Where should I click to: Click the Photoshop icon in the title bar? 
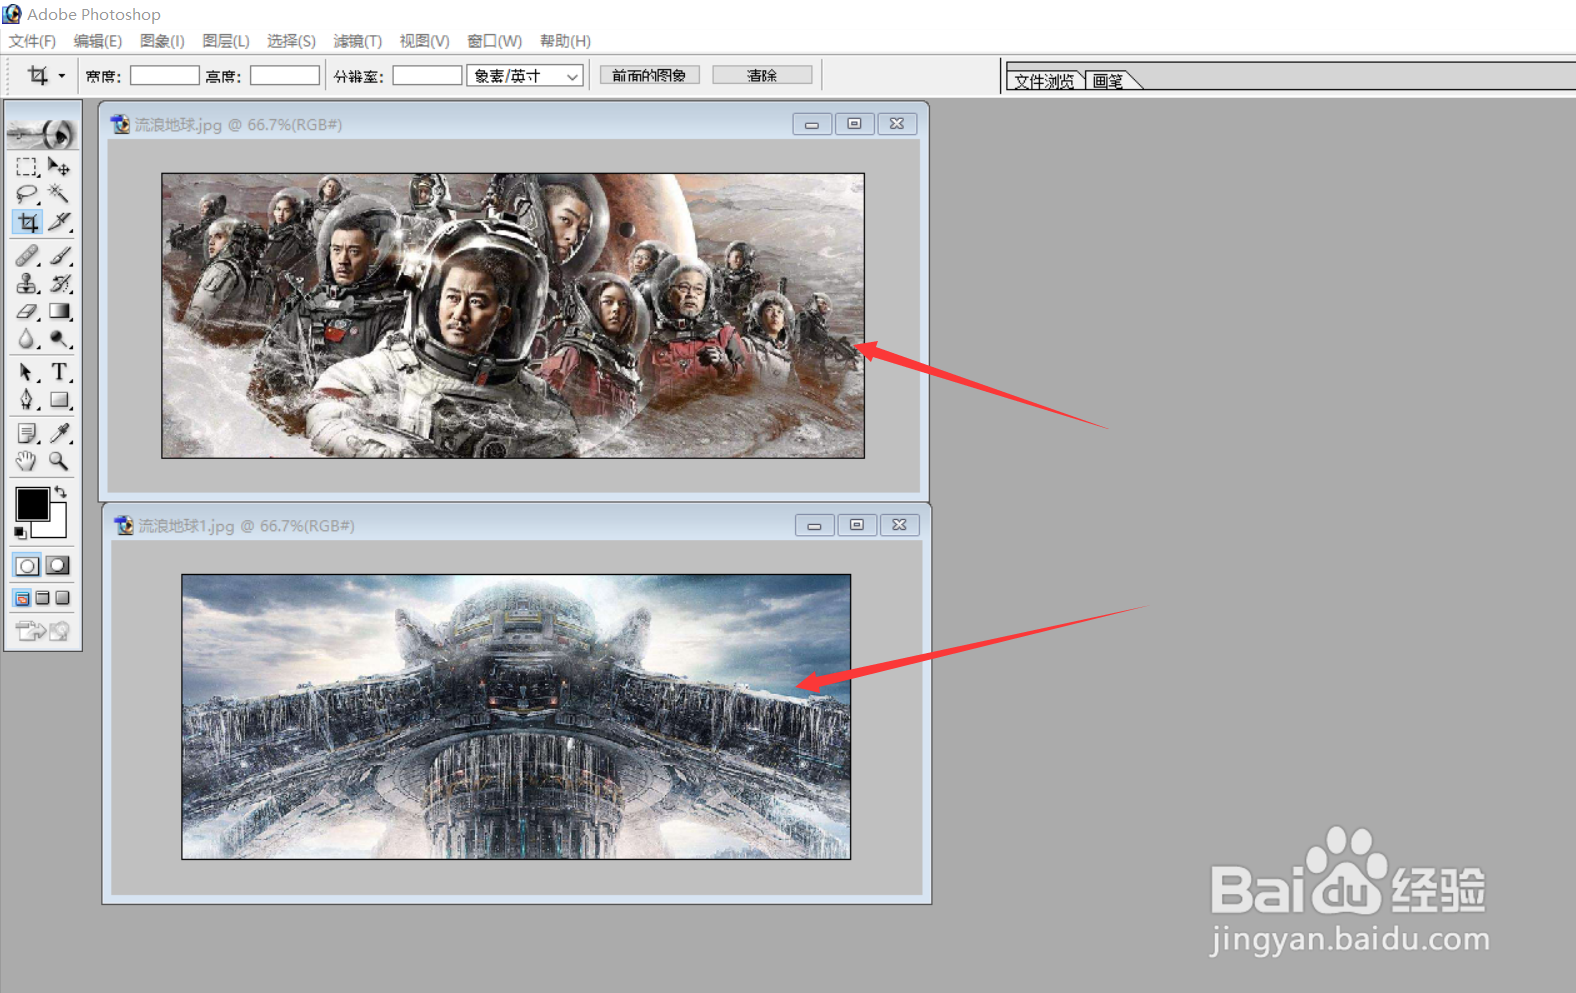(x=12, y=14)
